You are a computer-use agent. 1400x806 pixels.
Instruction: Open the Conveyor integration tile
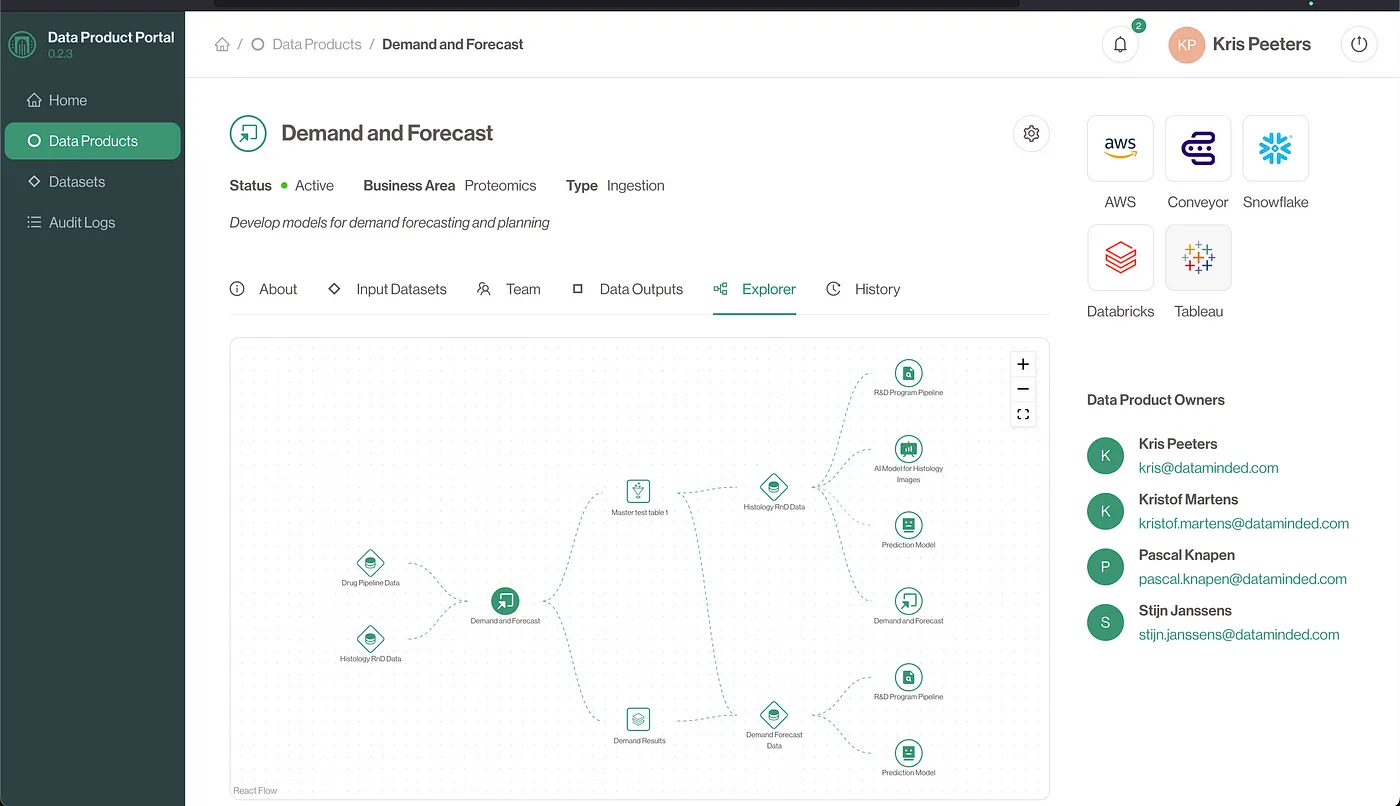[1198, 148]
